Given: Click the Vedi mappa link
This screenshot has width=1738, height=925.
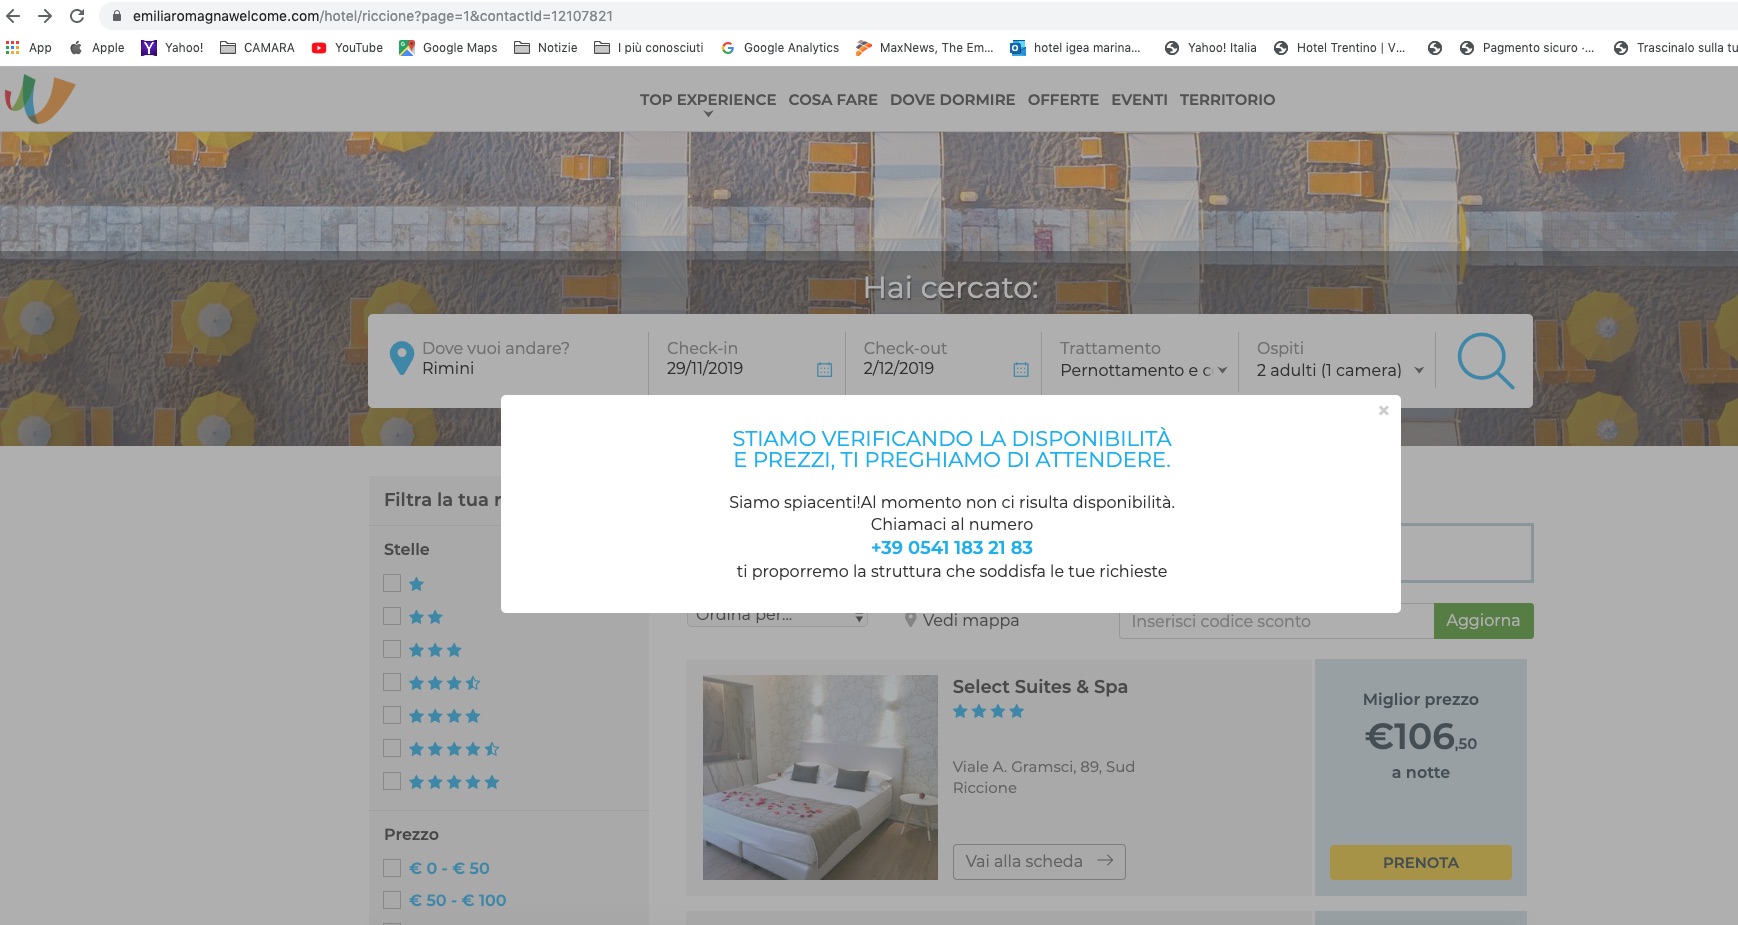Looking at the screenshot, I should pos(970,620).
